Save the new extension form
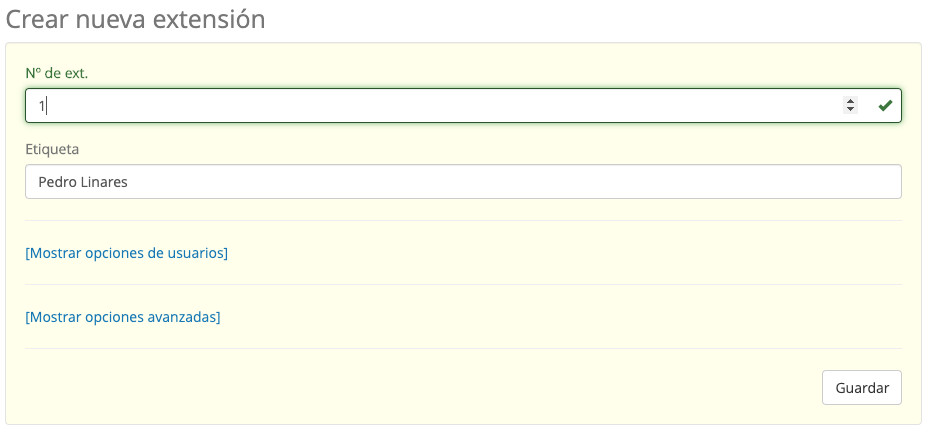This screenshot has width=931, height=436. [x=861, y=388]
